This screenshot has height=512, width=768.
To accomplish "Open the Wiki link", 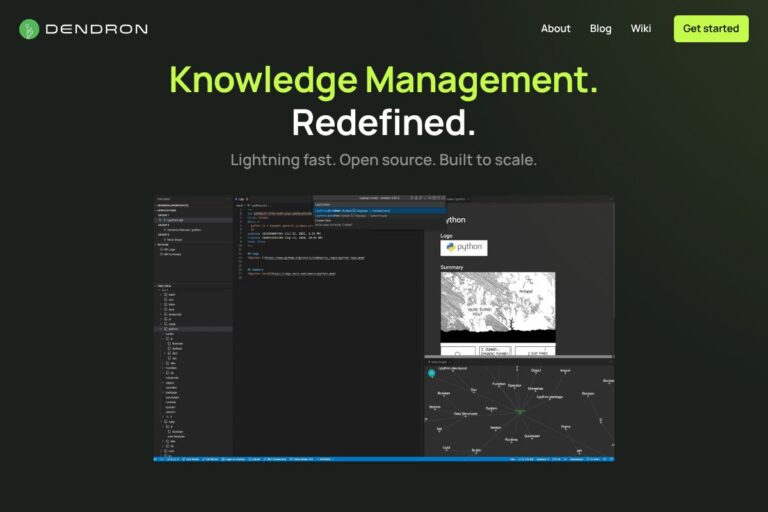I will pos(641,28).
